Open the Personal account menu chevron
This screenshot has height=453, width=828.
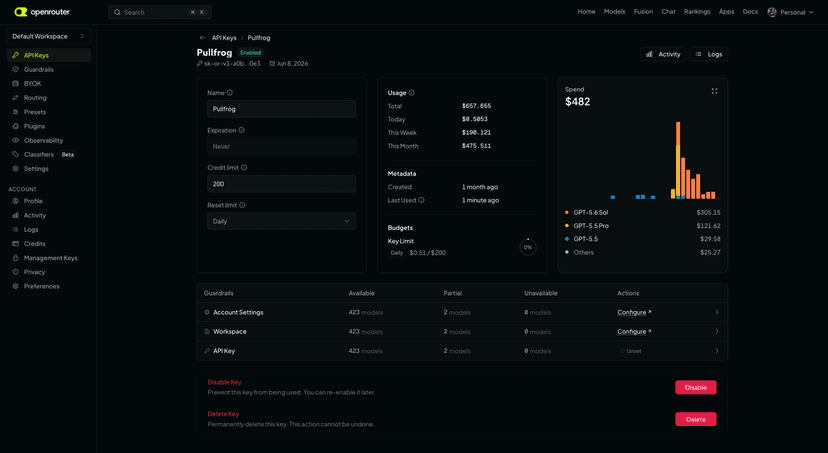812,12
